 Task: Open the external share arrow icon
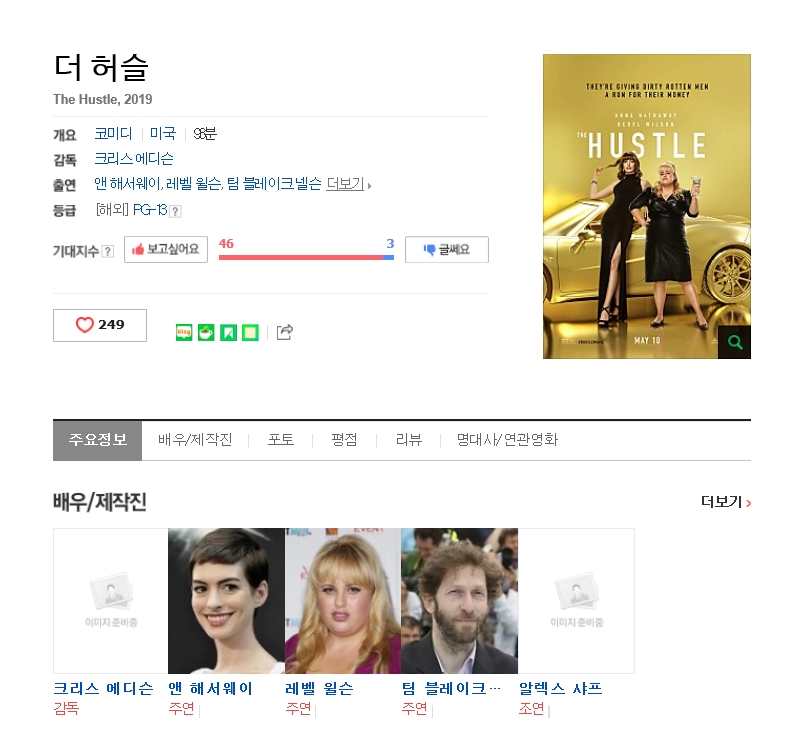[x=285, y=332]
